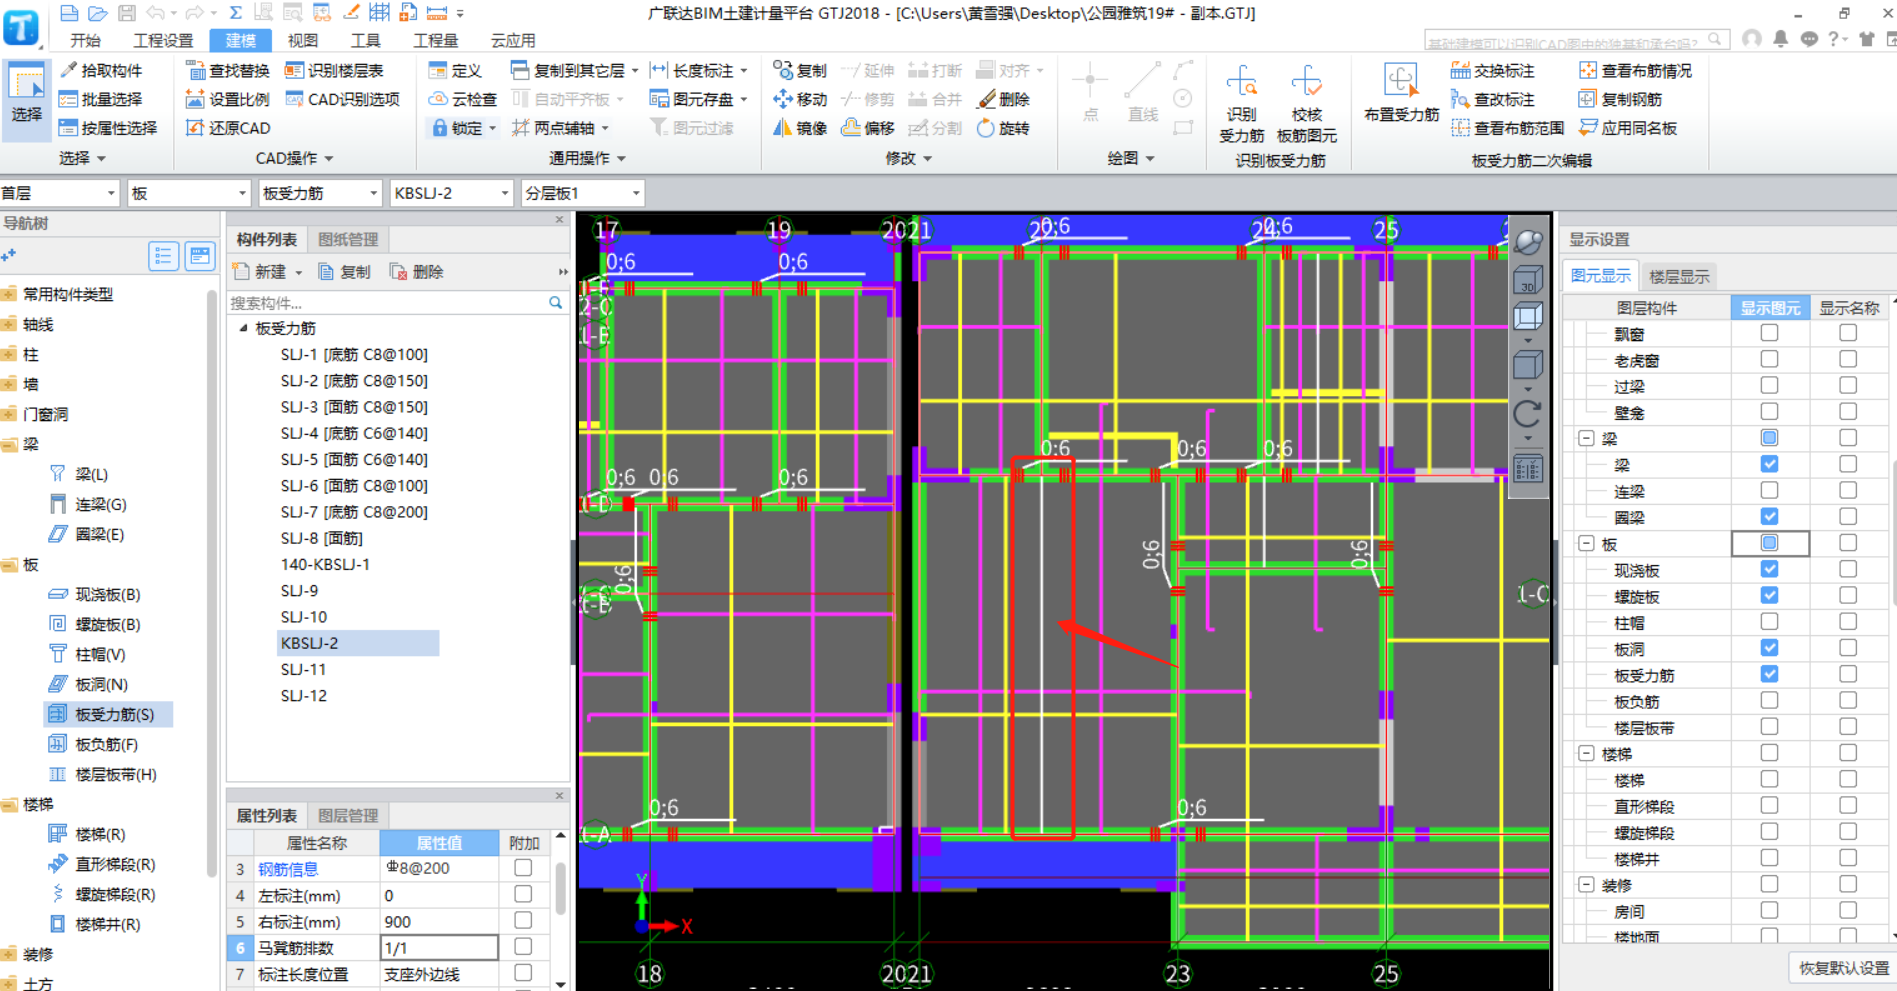Click the 批量选择 batch select tool
Screen dimensions: 1897x991
tap(101, 99)
